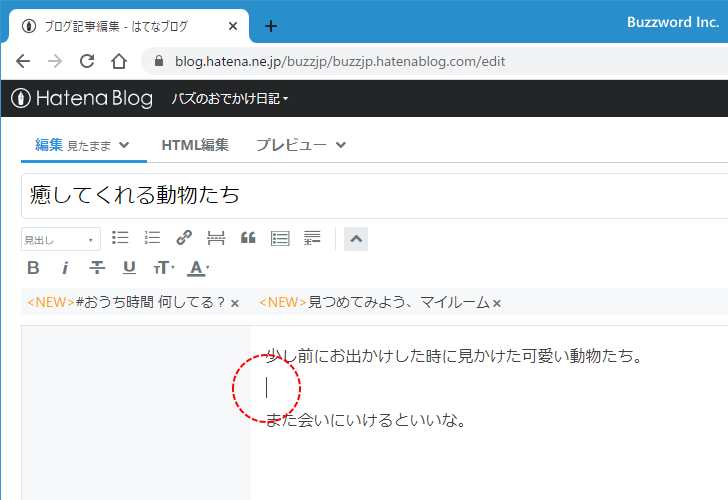This screenshot has width=728, height=500.
Task: Open a new browser tab with plus
Action: (271, 26)
